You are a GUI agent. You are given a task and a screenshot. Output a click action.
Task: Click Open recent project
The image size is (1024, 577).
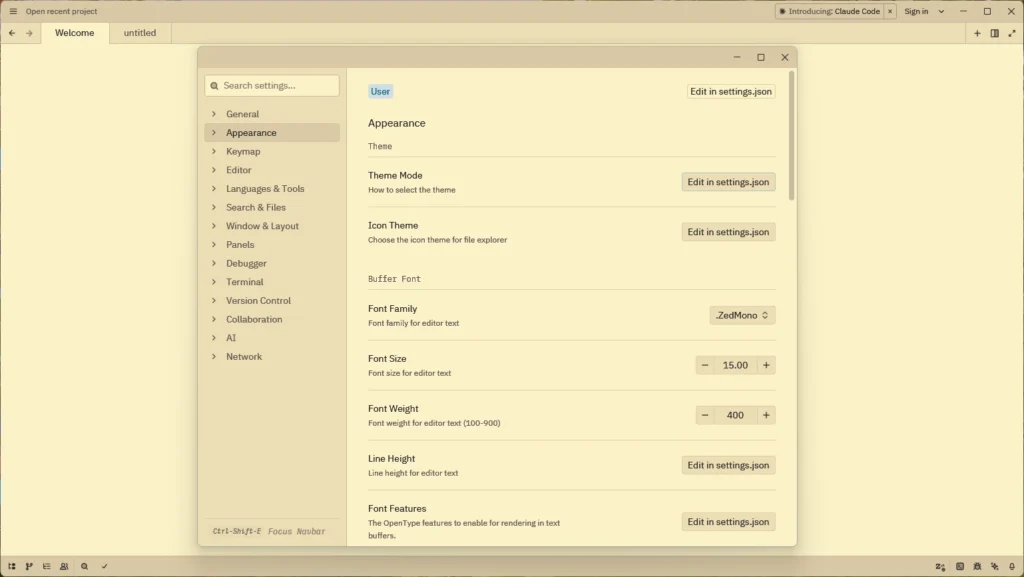tap(61, 11)
